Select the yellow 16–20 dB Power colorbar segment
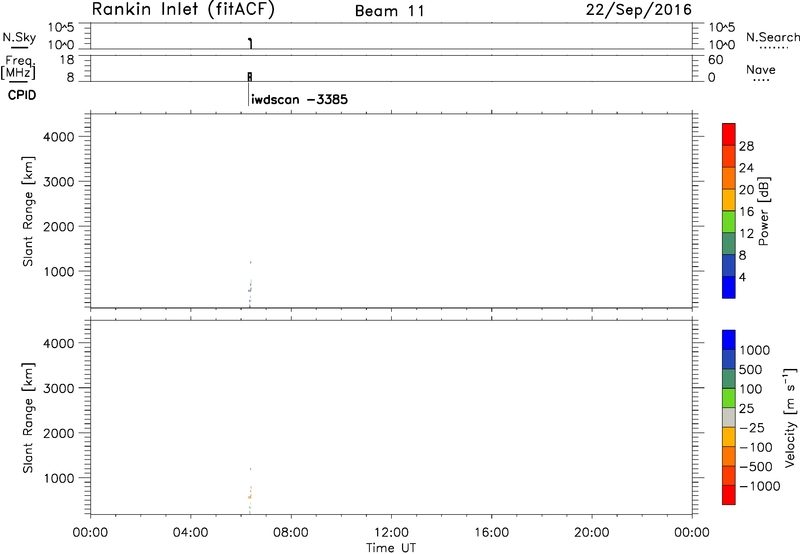The image size is (800, 554). [729, 200]
